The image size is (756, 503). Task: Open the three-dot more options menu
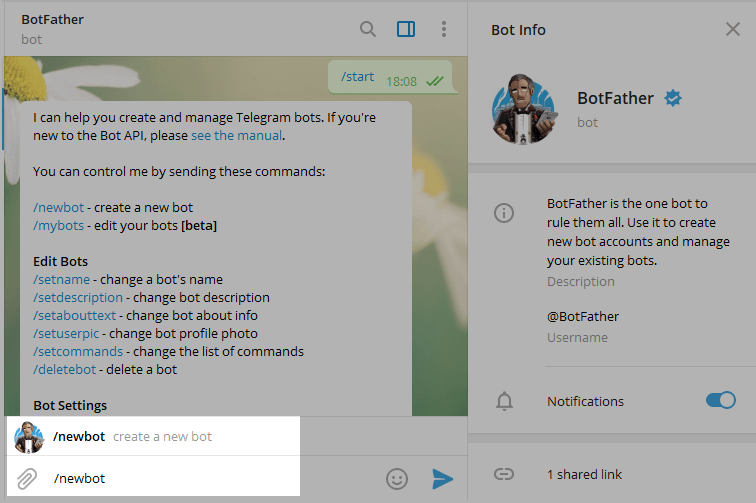(444, 29)
